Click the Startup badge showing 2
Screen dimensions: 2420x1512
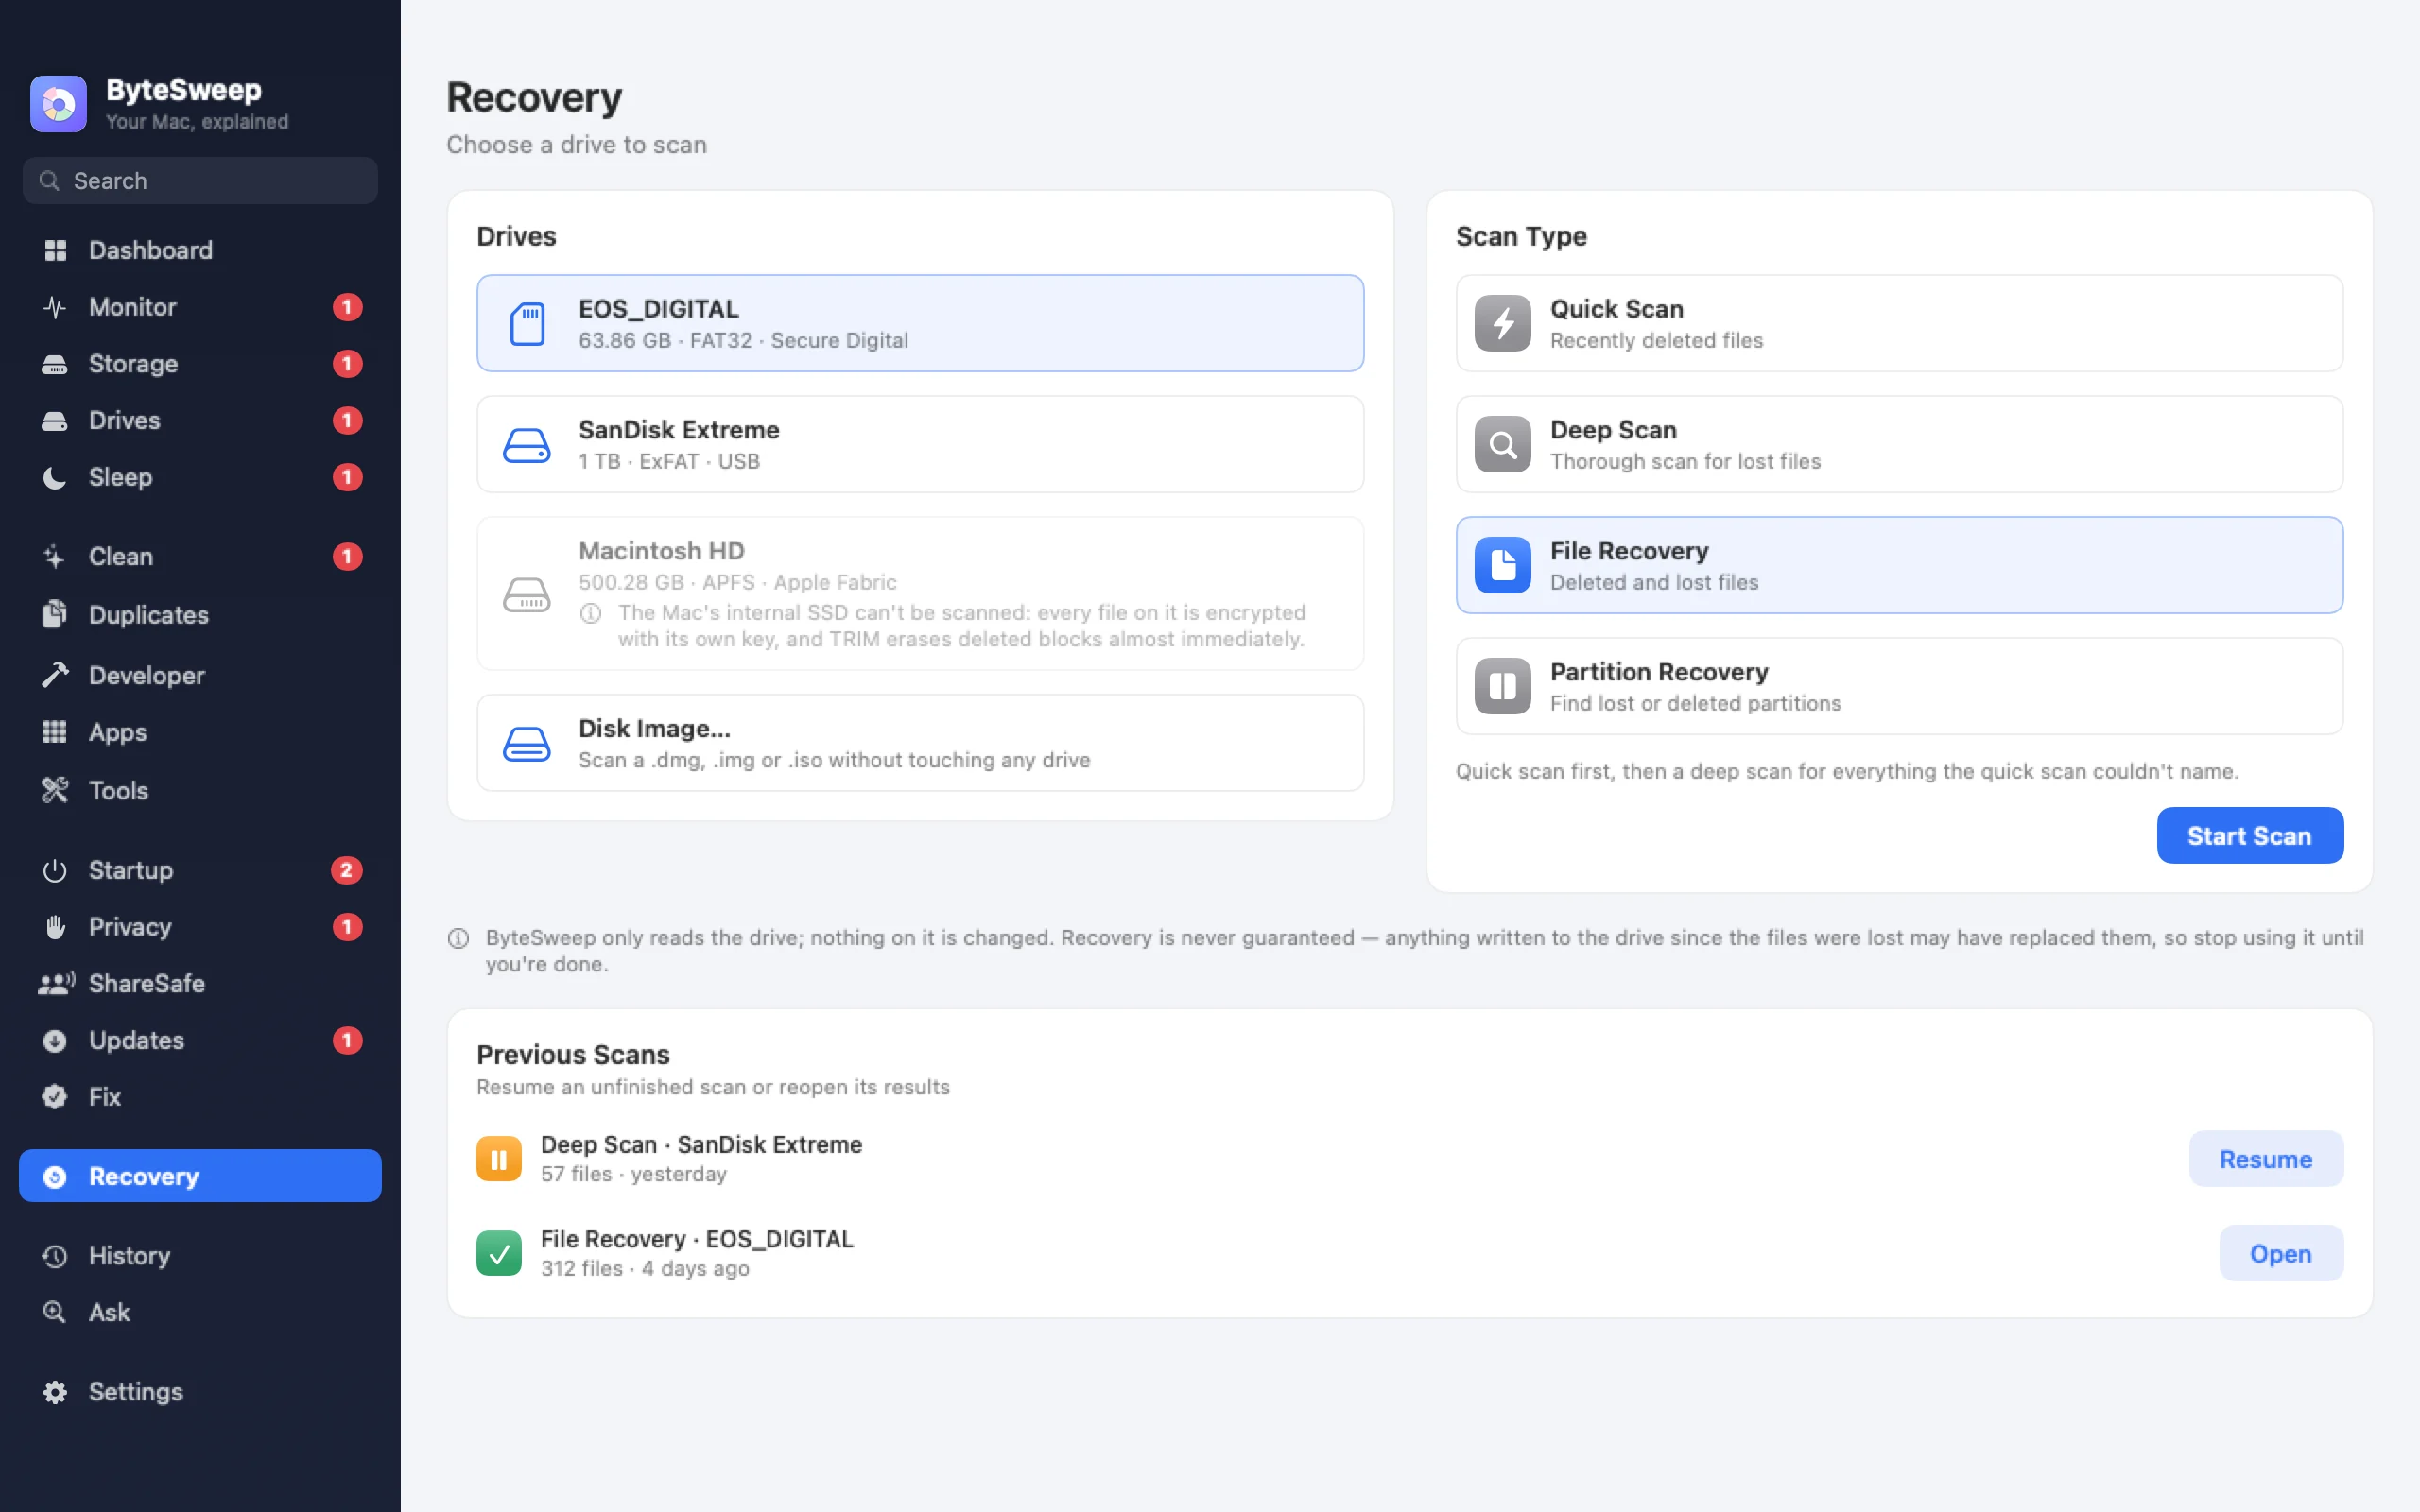[x=346, y=870]
